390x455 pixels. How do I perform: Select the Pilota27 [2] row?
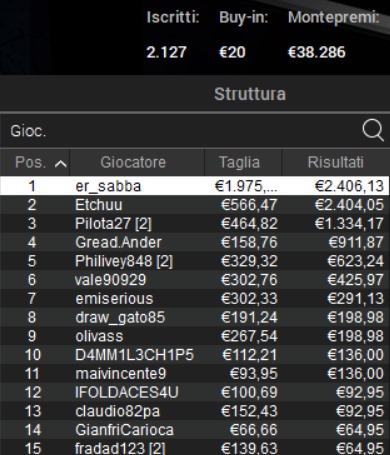click(195, 223)
